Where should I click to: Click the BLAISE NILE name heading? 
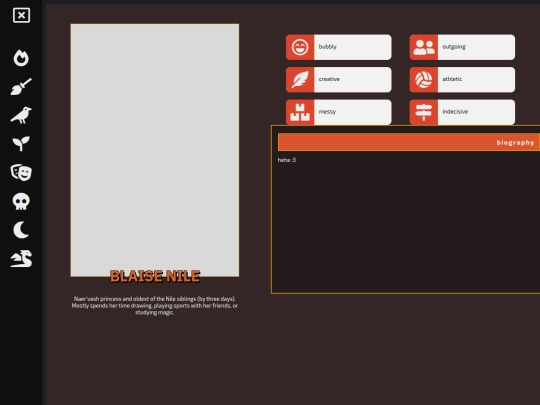[155, 276]
